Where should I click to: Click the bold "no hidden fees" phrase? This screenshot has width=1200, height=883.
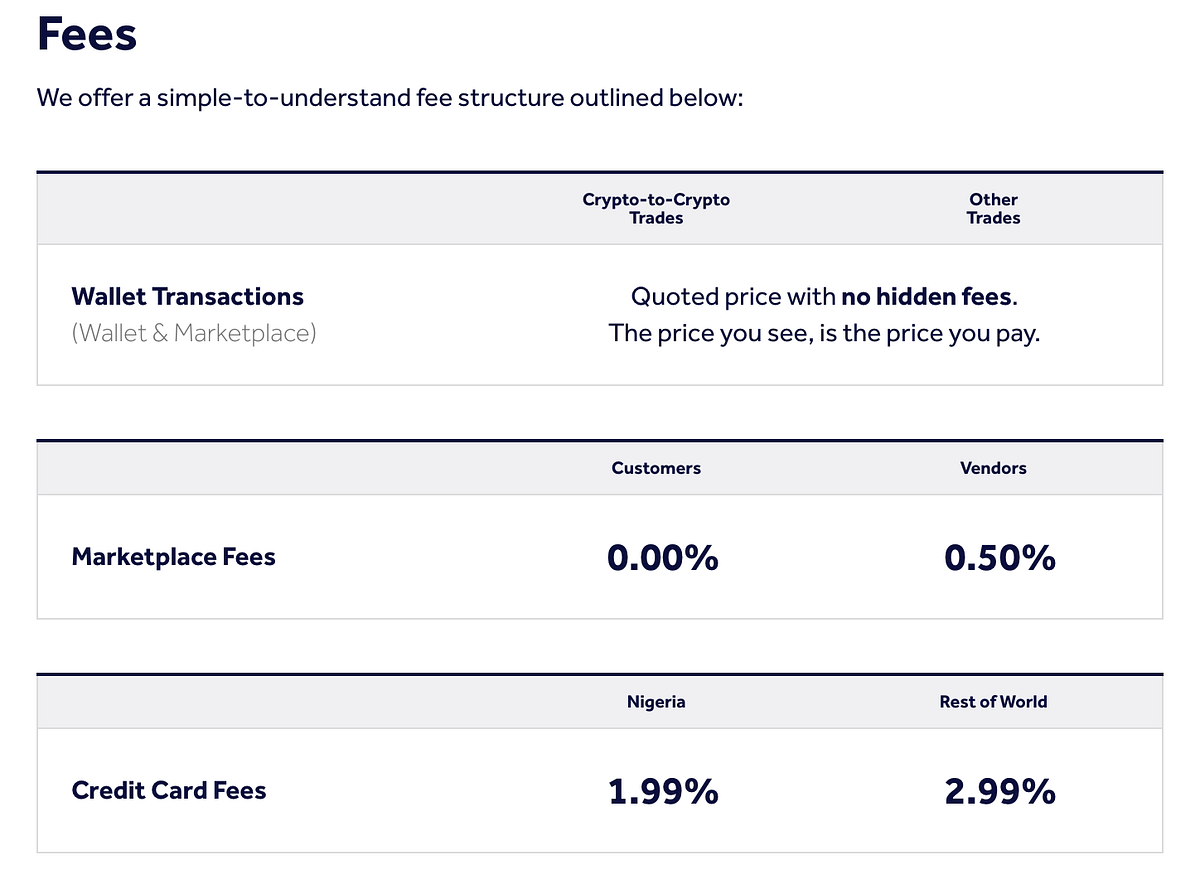pyautogui.click(x=926, y=297)
